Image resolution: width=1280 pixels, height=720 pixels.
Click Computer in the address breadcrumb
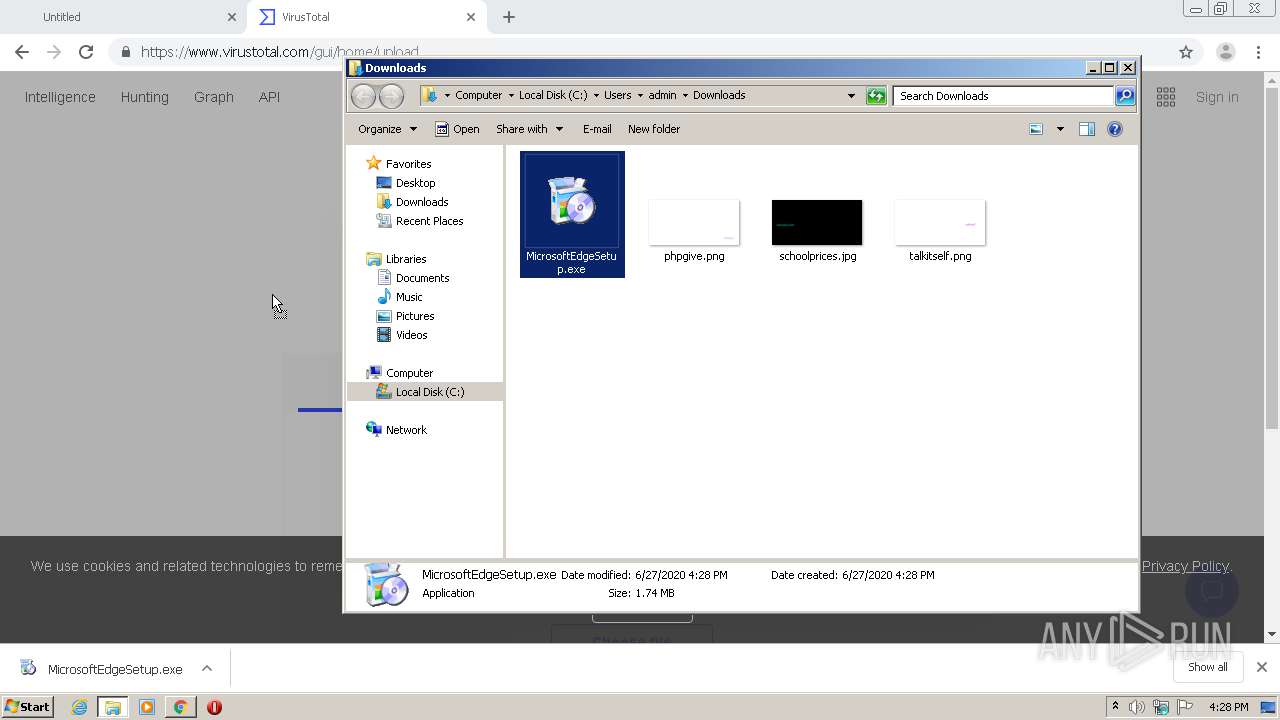coord(478,96)
